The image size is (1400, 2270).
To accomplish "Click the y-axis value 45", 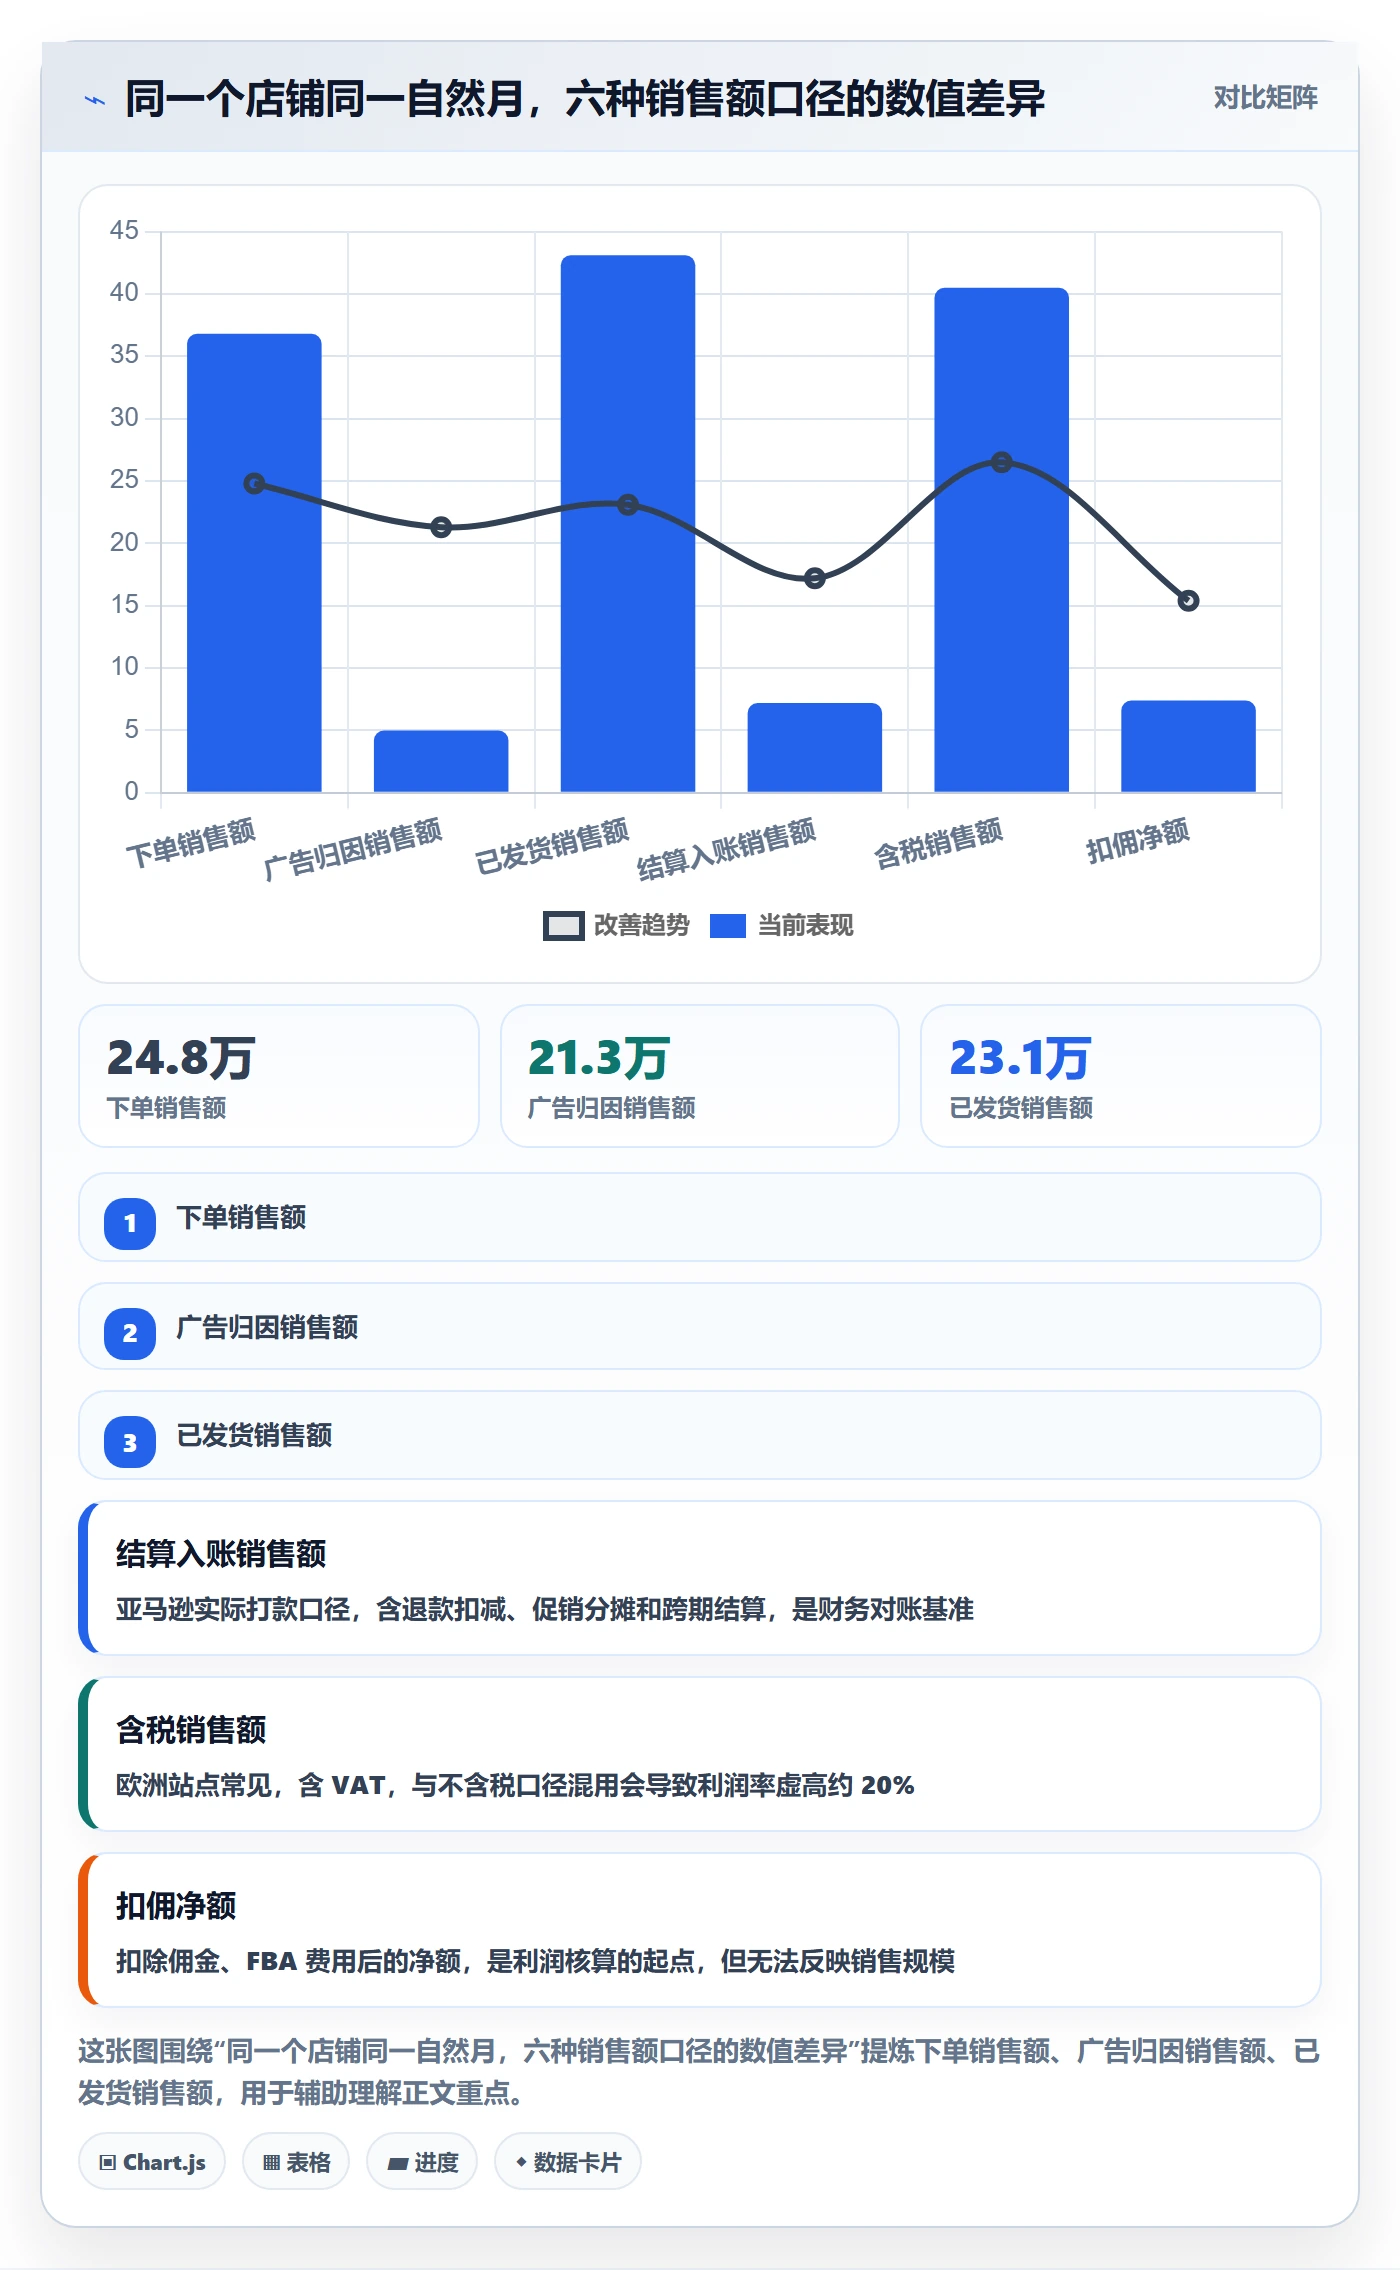I will tap(124, 231).
